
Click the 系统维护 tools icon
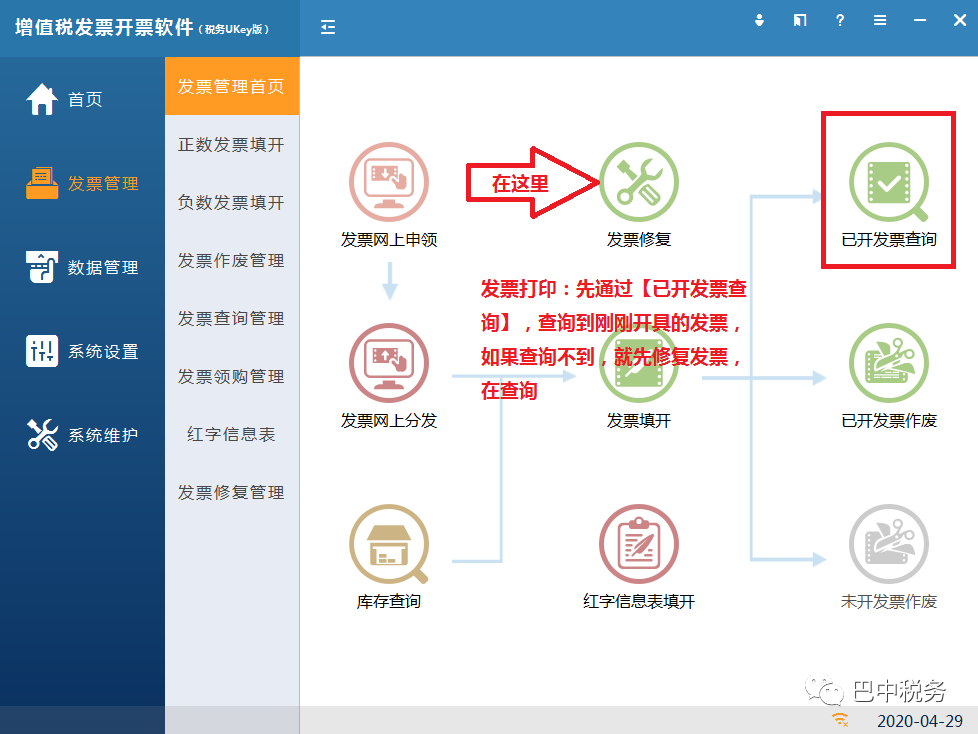click(x=42, y=435)
